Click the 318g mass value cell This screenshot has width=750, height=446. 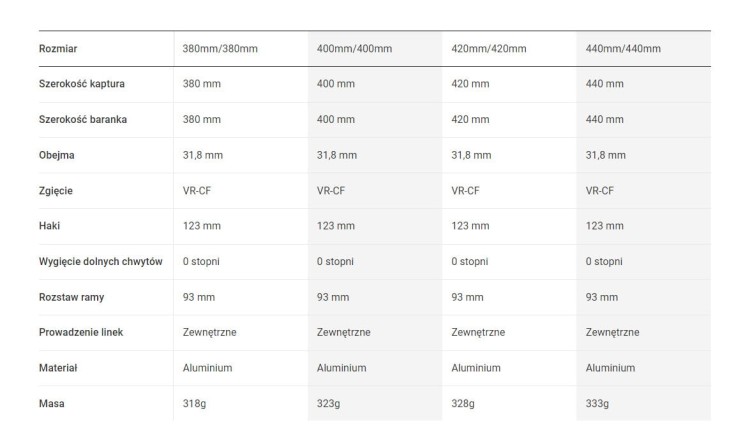point(197,403)
